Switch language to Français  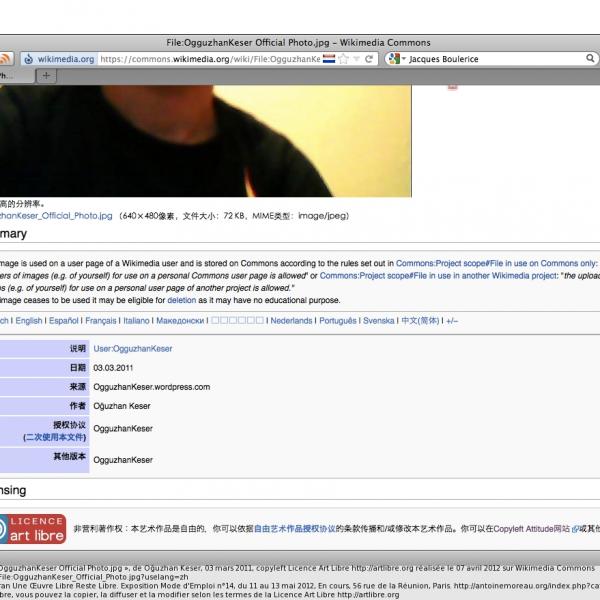click(x=101, y=321)
